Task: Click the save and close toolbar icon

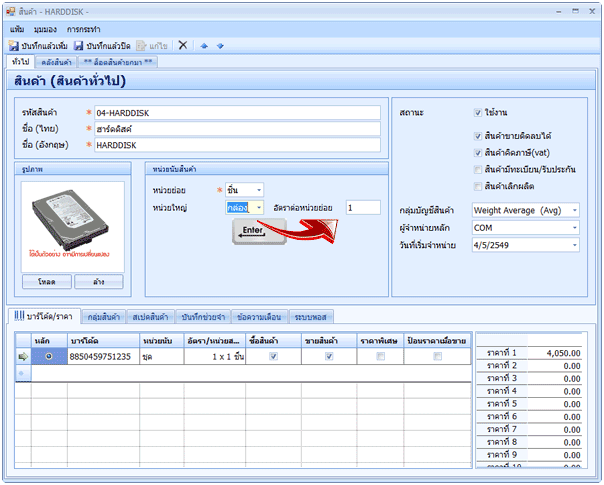Action: [78, 46]
